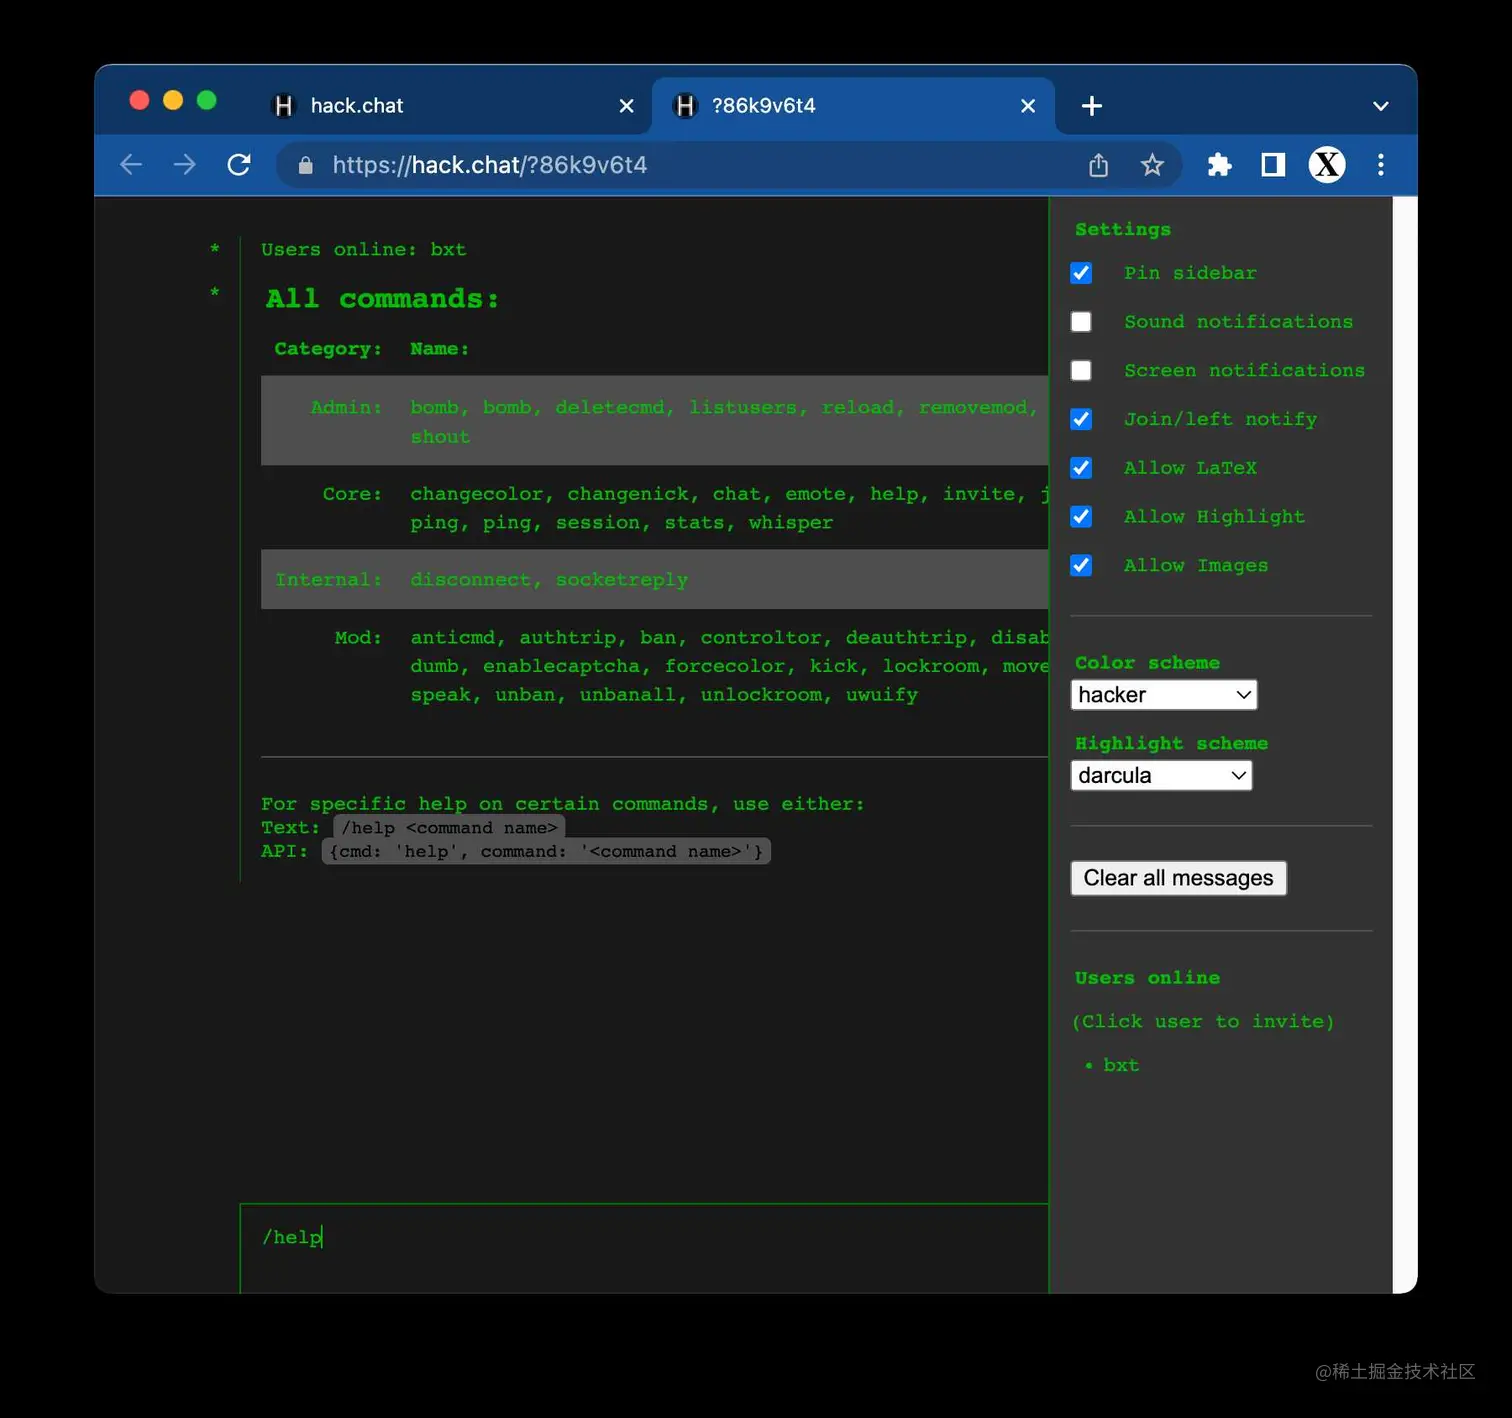Click the '(Click user to invite)' hint text
The height and width of the screenshot is (1418, 1512).
[1203, 1022]
